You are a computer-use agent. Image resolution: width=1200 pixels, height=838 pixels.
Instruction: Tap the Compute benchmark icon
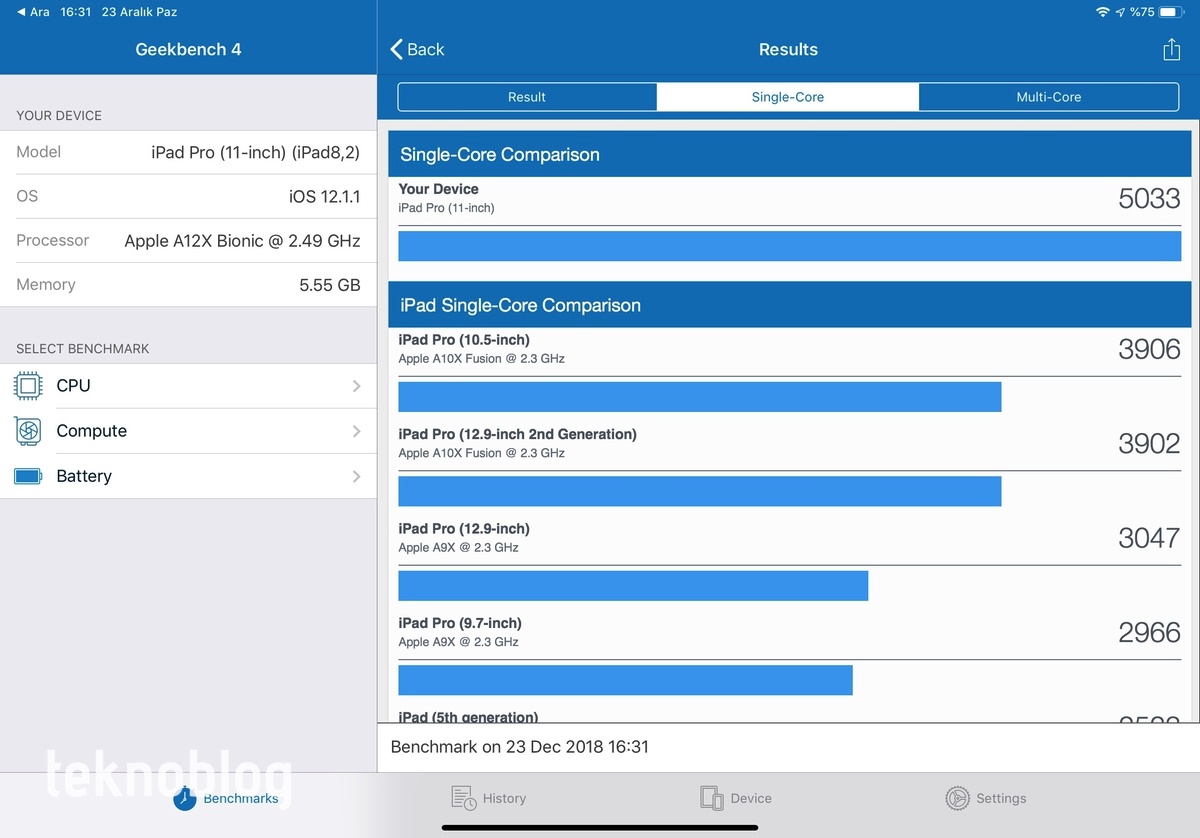pyautogui.click(x=29, y=431)
